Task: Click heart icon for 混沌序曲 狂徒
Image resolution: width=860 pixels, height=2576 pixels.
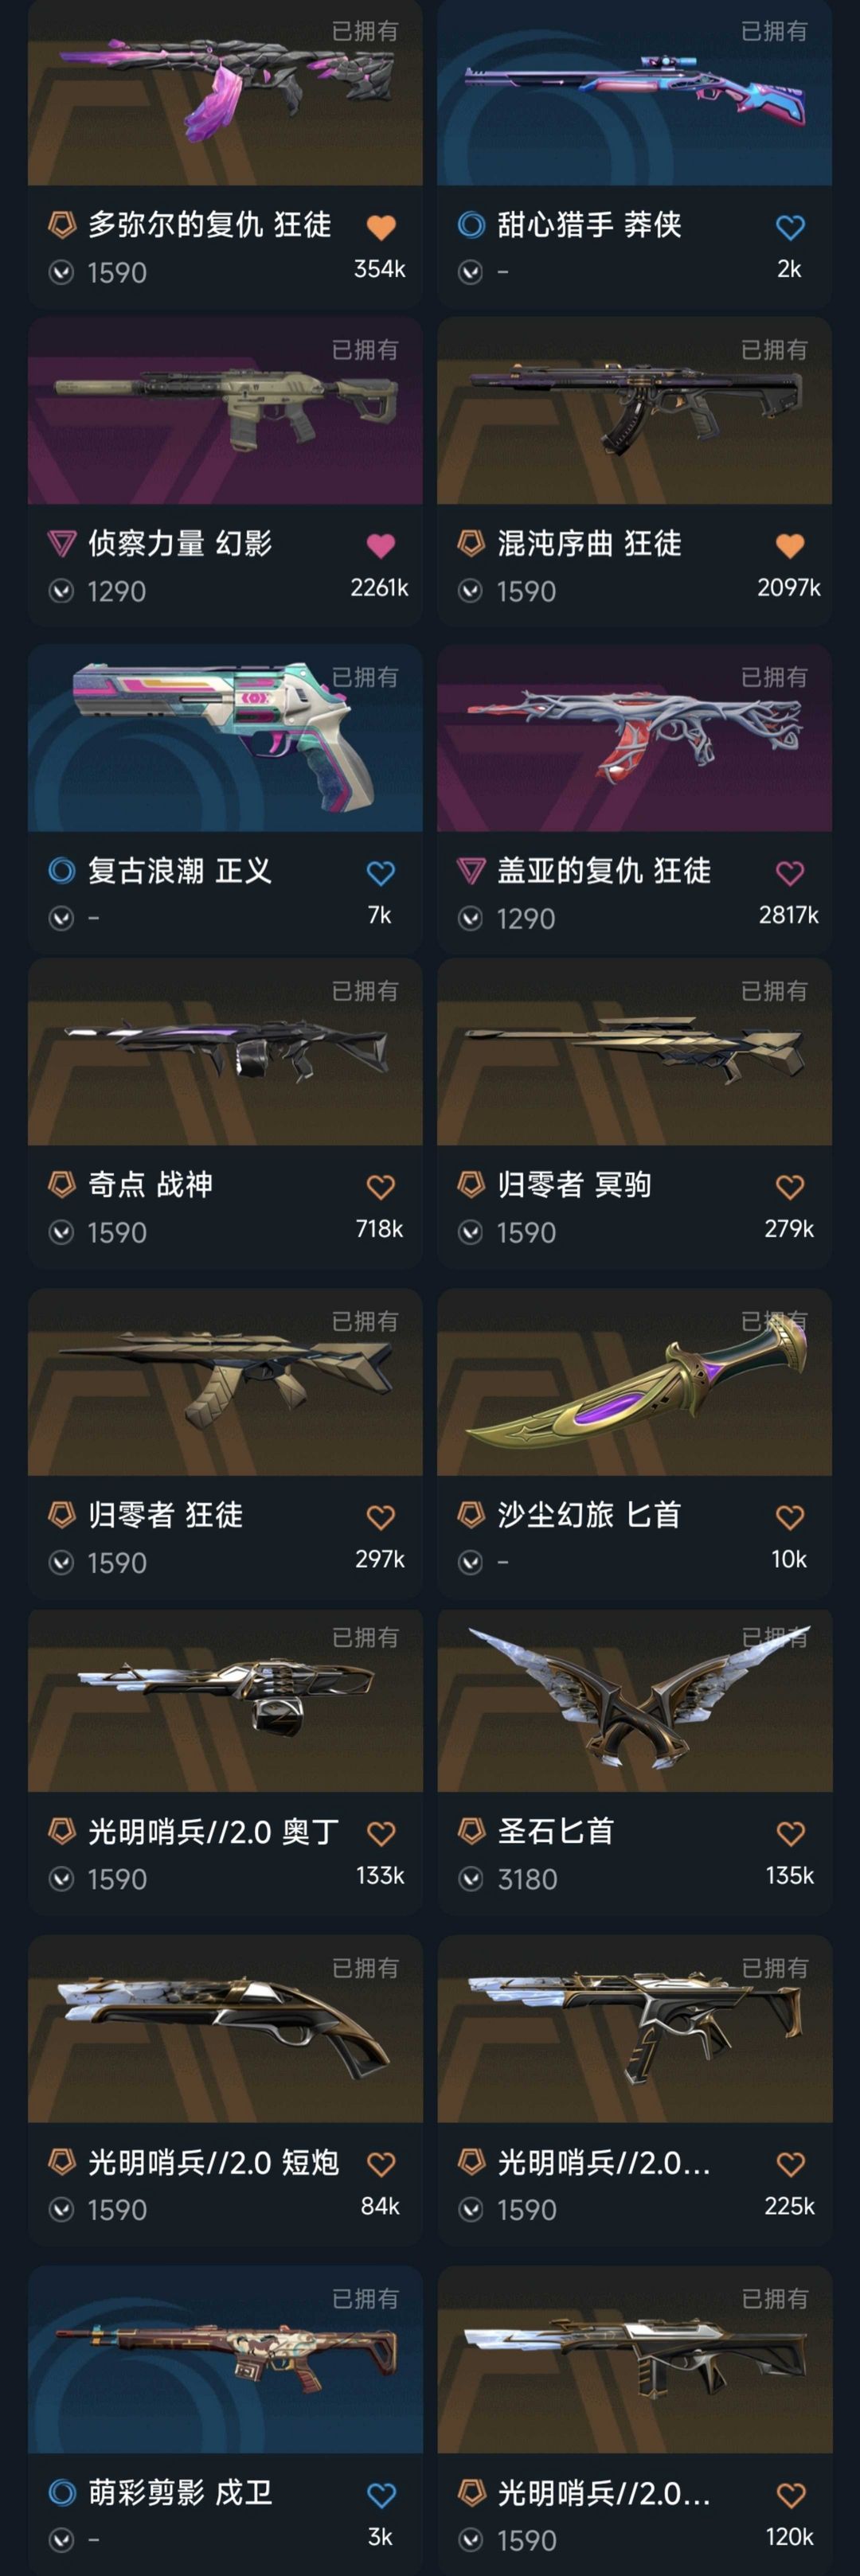Action: point(790,545)
